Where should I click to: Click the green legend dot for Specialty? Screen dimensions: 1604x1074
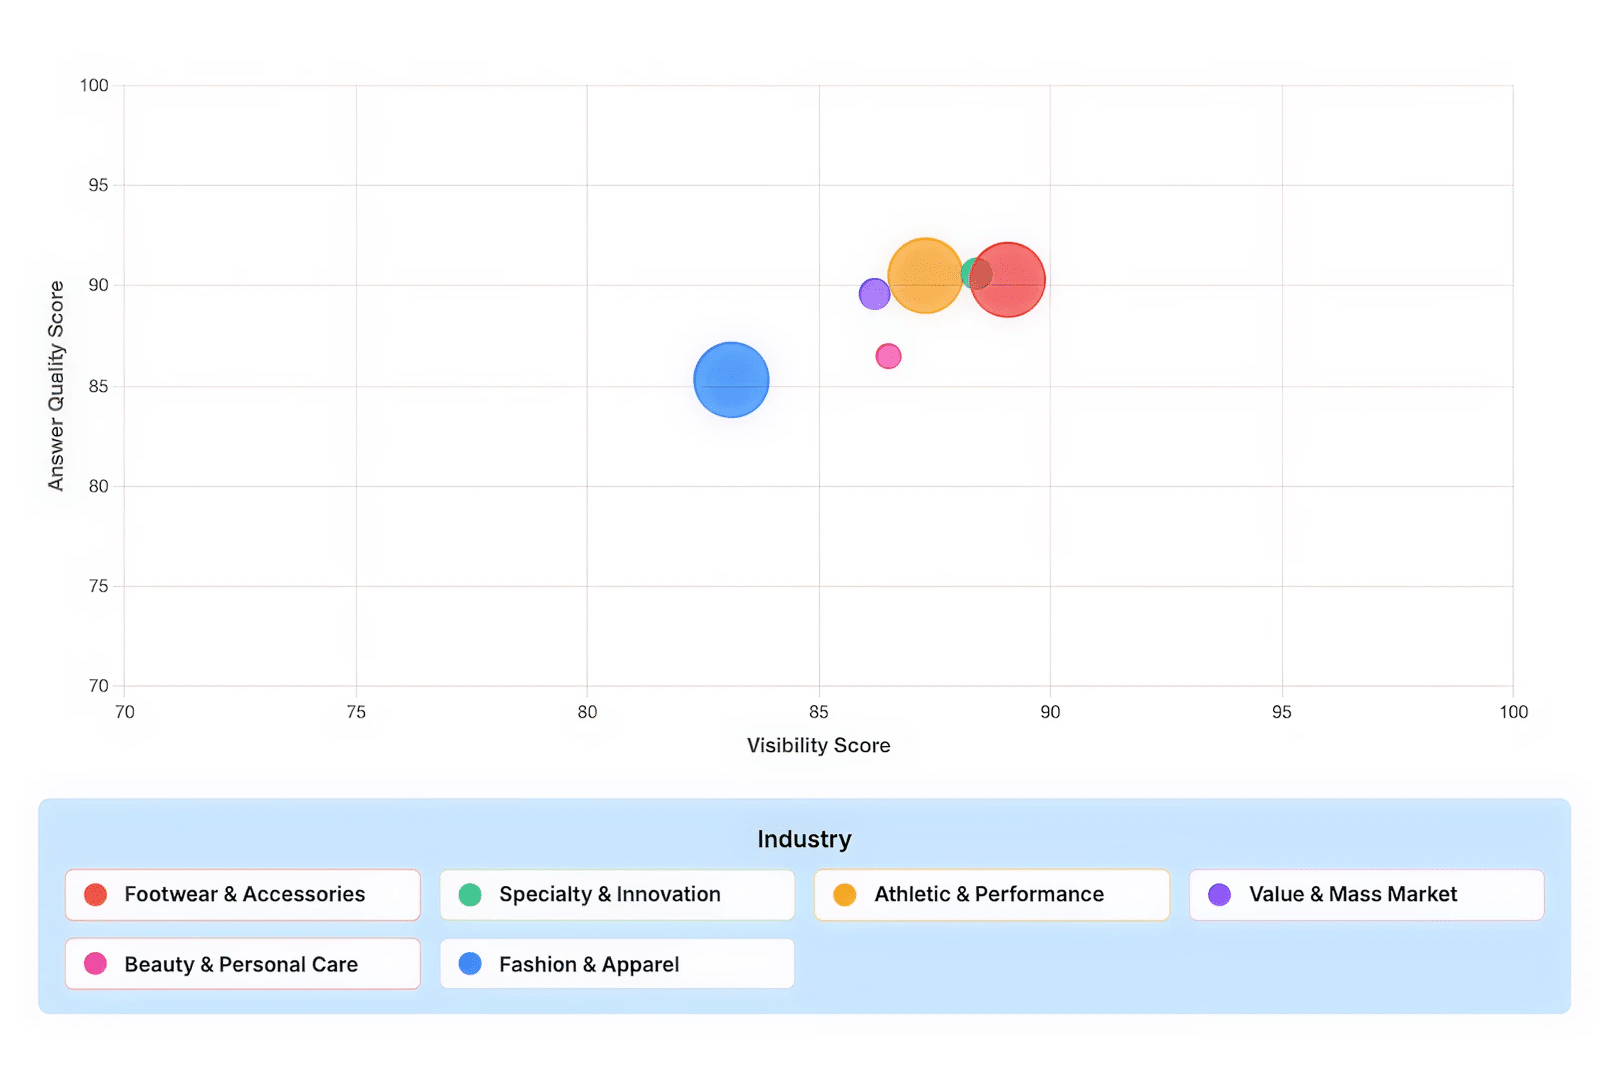470,894
